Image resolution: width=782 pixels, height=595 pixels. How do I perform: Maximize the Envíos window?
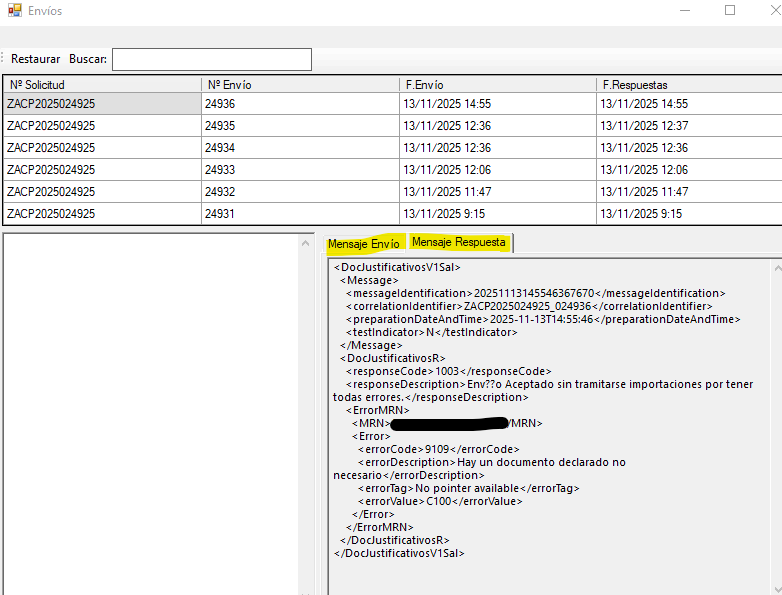click(x=730, y=11)
